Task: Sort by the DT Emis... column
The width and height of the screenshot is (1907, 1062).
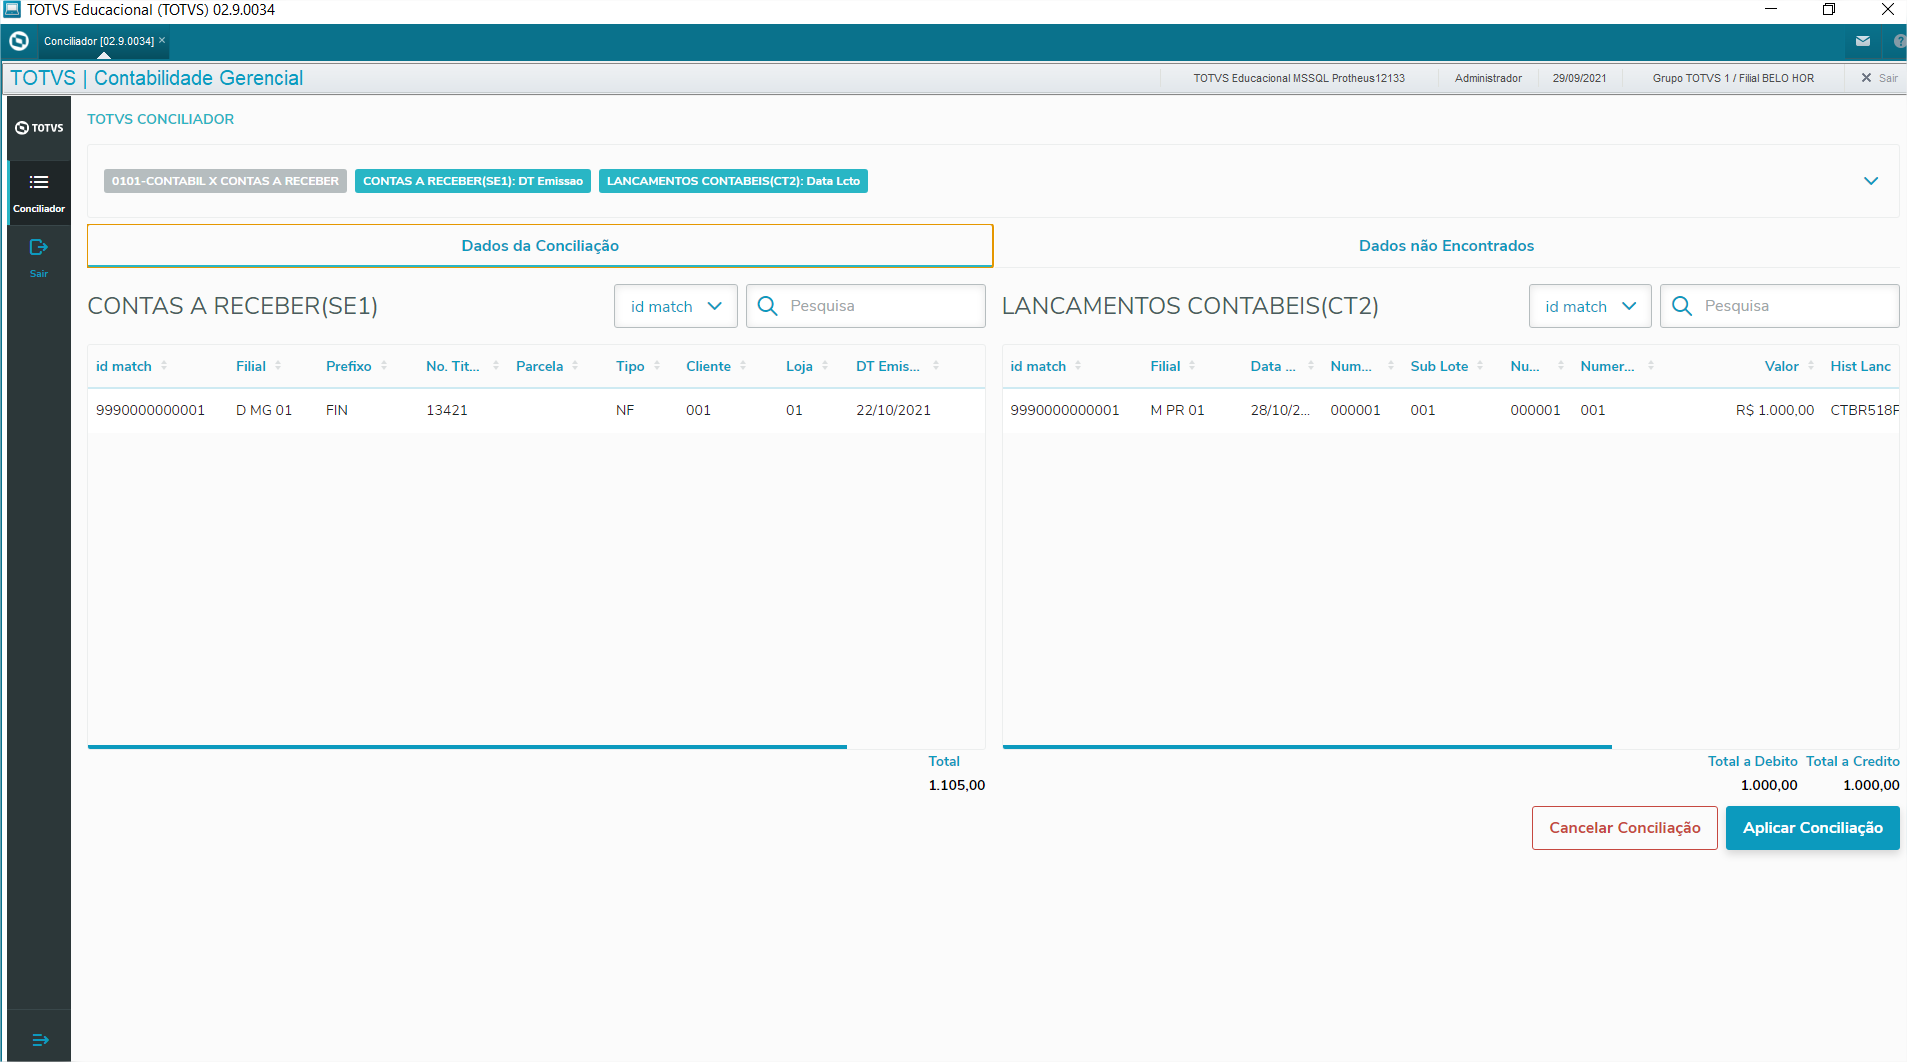Action: [936, 366]
